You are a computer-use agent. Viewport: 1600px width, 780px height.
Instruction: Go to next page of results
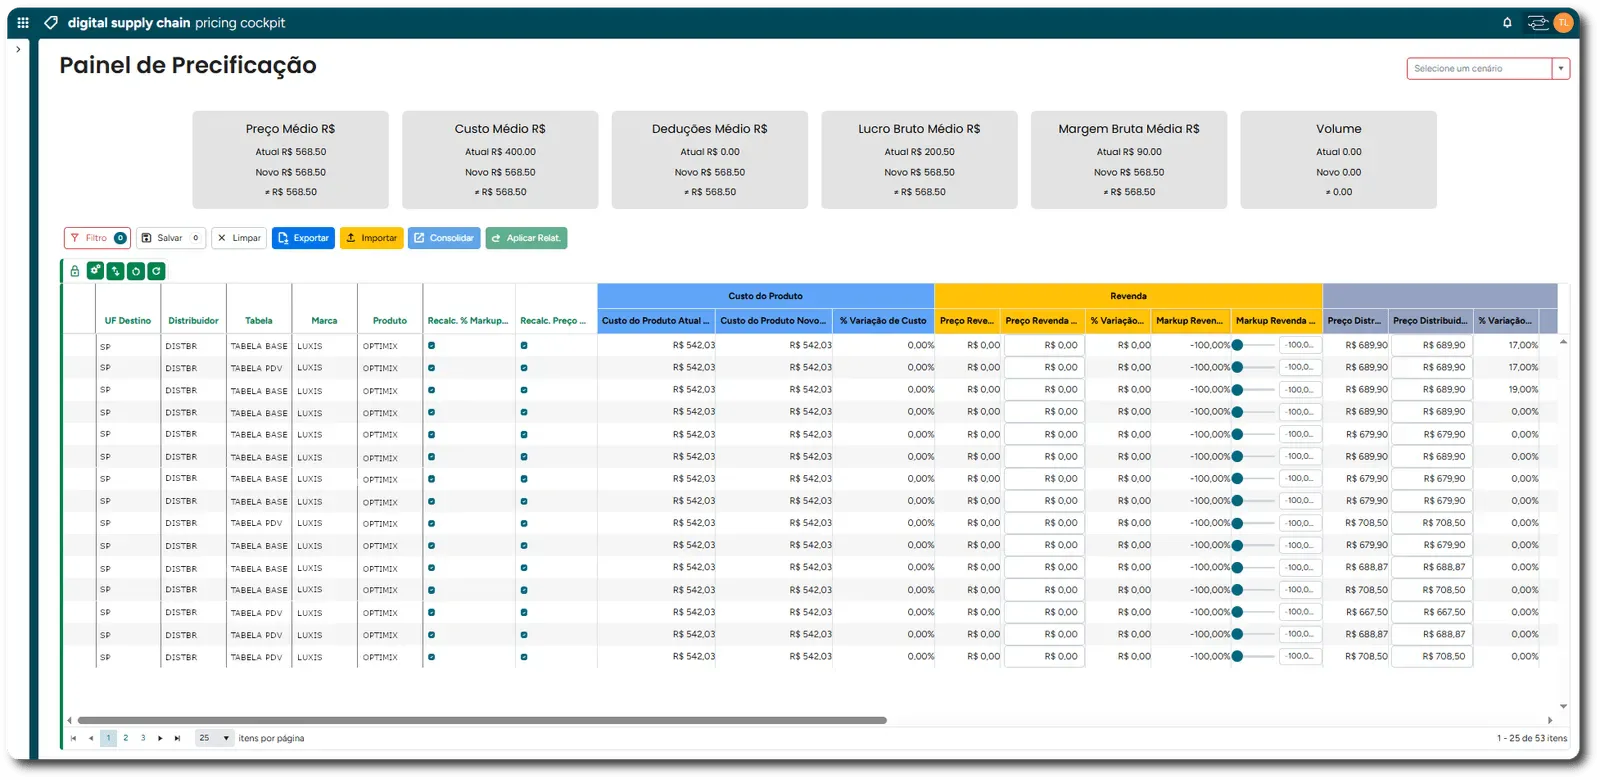(x=160, y=738)
